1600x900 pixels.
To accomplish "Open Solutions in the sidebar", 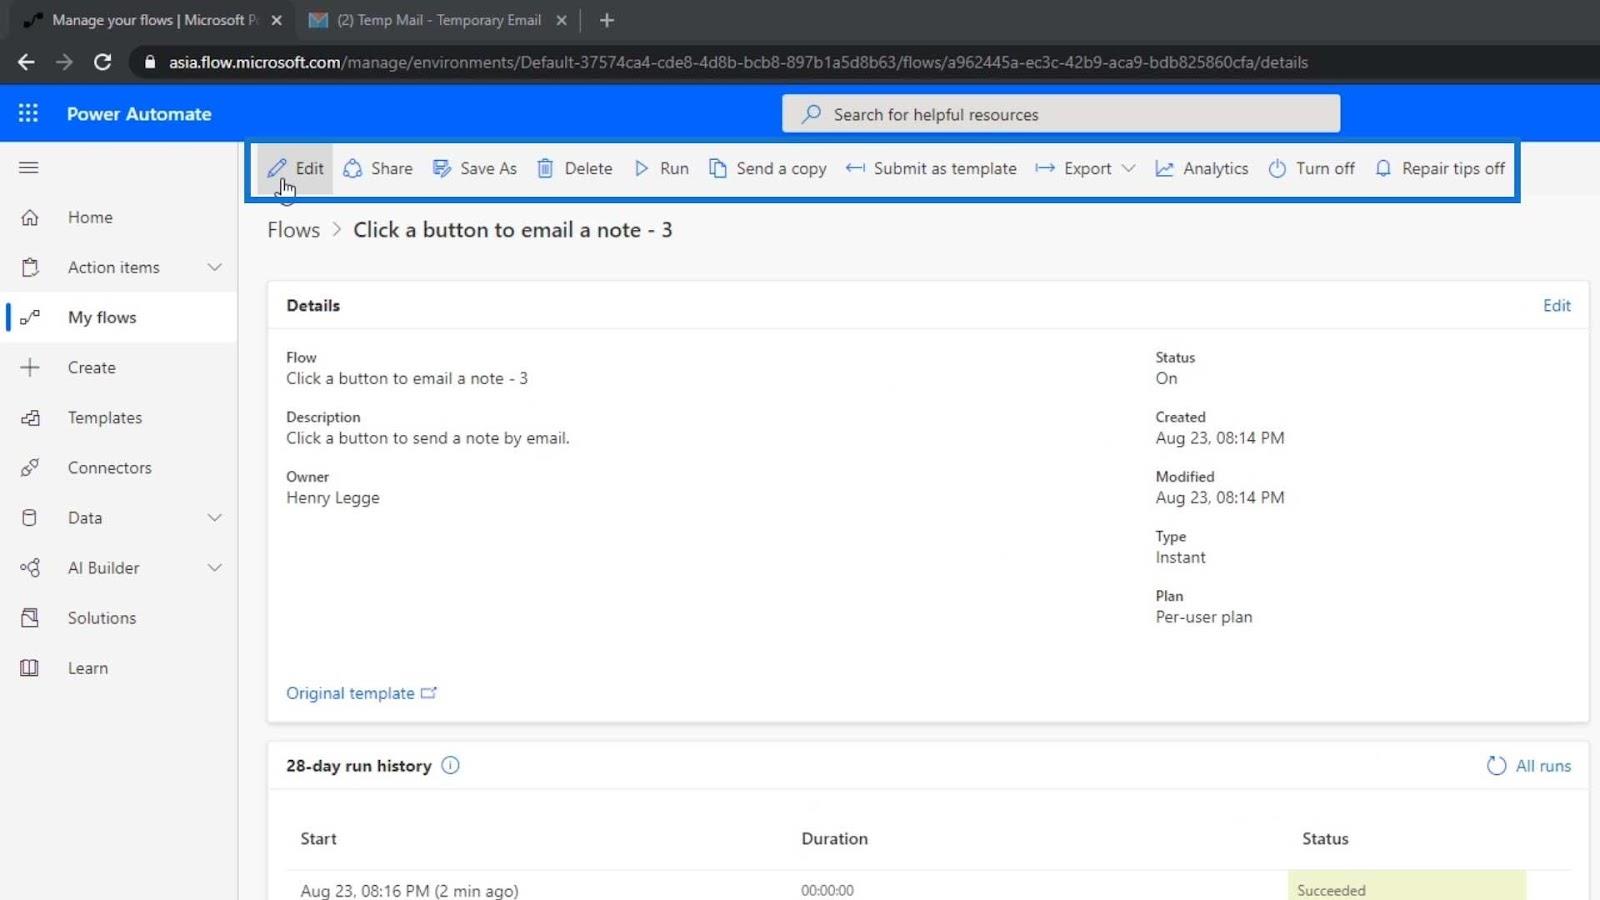I will point(102,617).
